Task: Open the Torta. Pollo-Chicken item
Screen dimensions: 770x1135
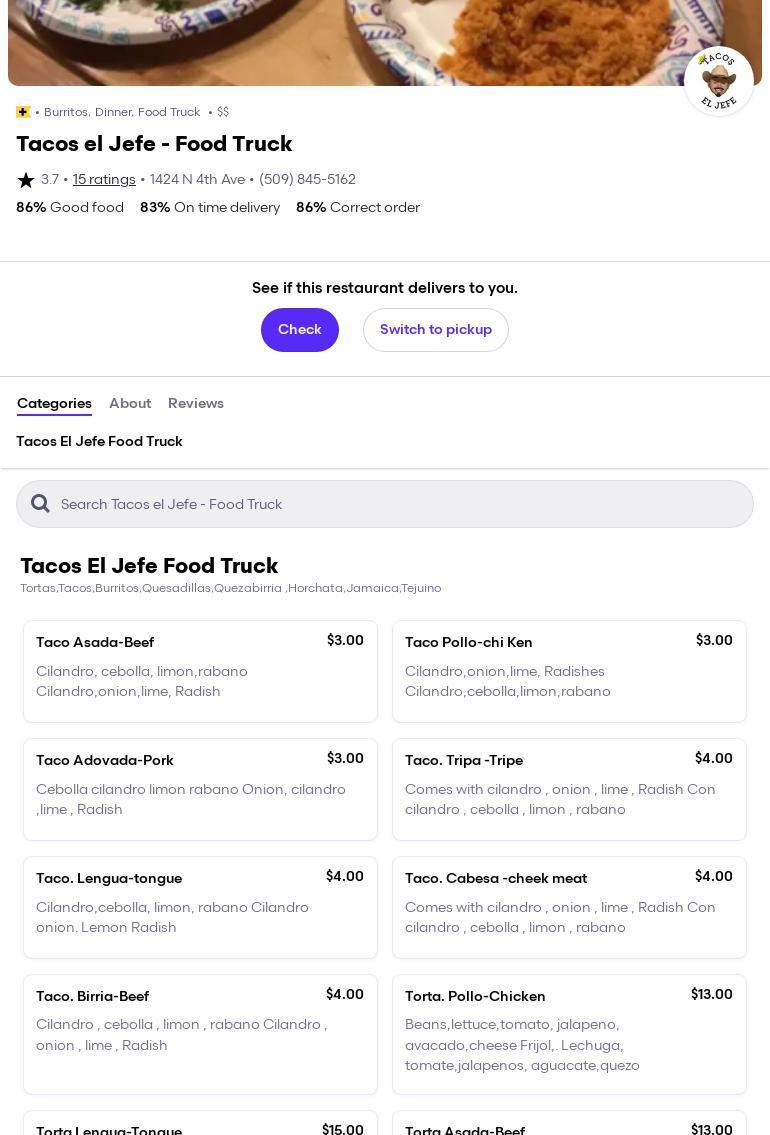Action: pyautogui.click(x=569, y=1034)
